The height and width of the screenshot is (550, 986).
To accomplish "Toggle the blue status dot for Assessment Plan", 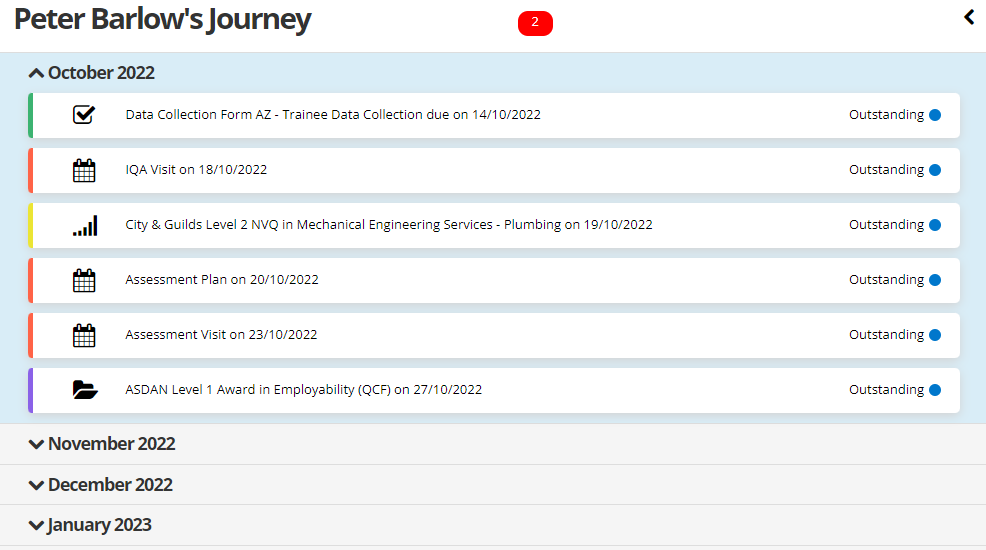I will 935,280.
